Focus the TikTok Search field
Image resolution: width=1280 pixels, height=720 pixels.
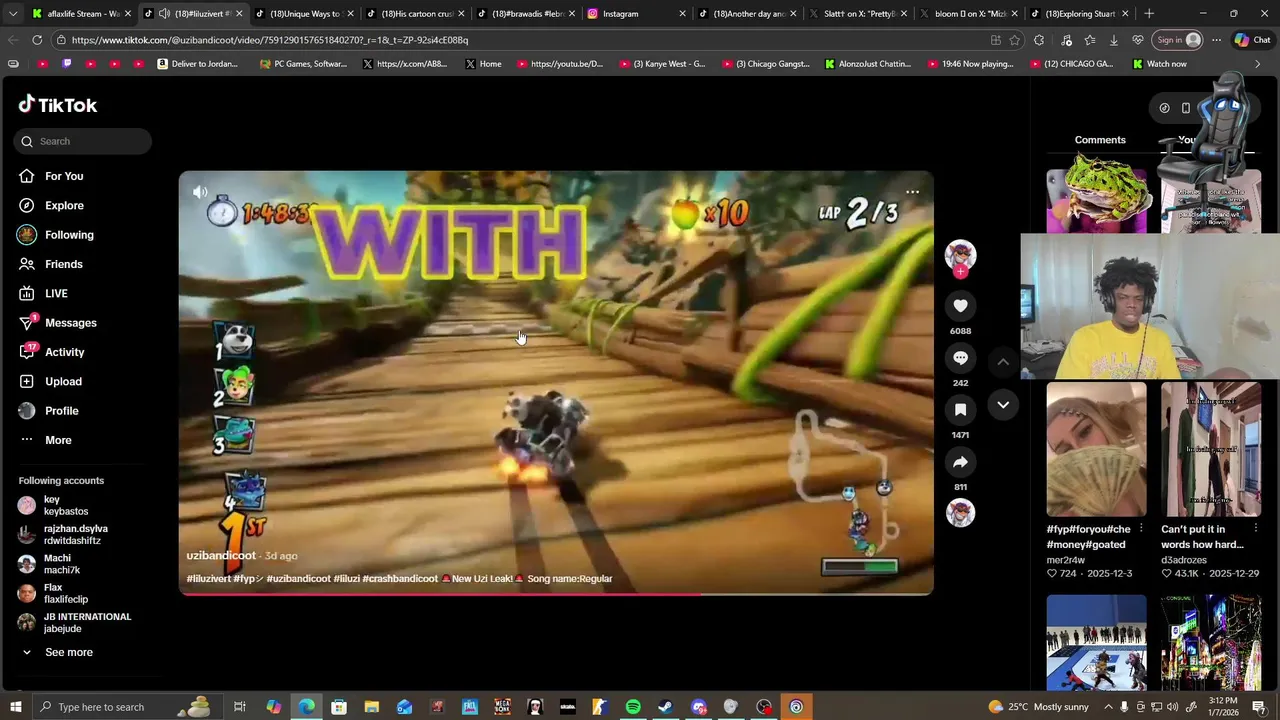click(x=83, y=141)
